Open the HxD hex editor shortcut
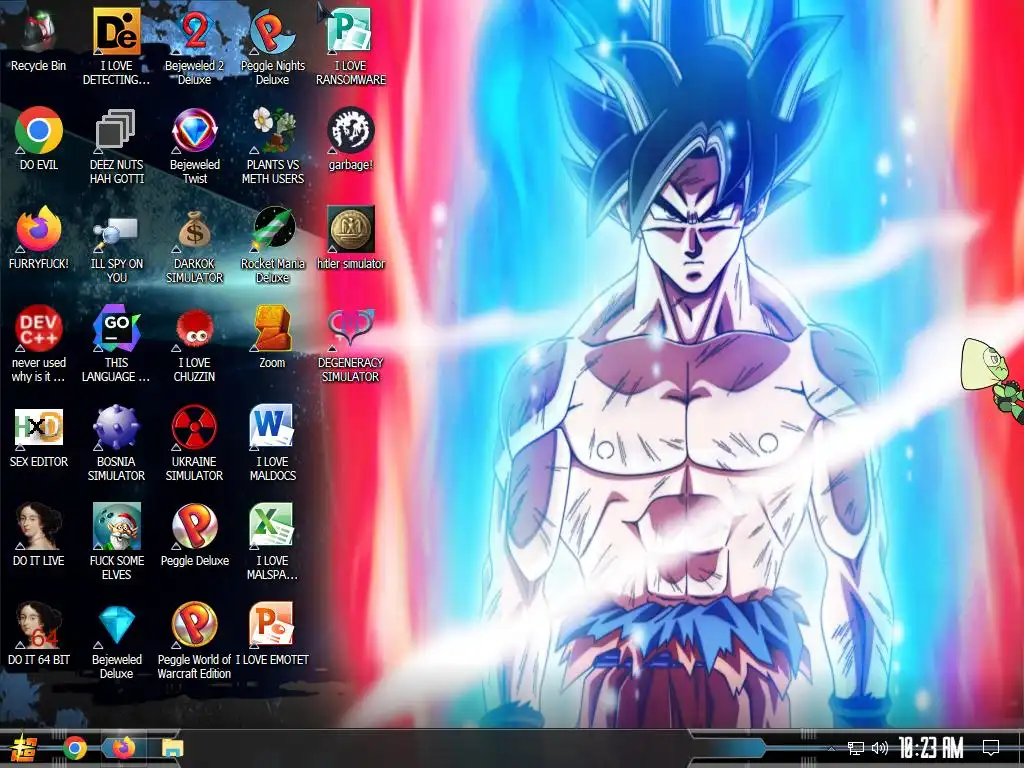The width and height of the screenshot is (1024, 768). [39, 436]
